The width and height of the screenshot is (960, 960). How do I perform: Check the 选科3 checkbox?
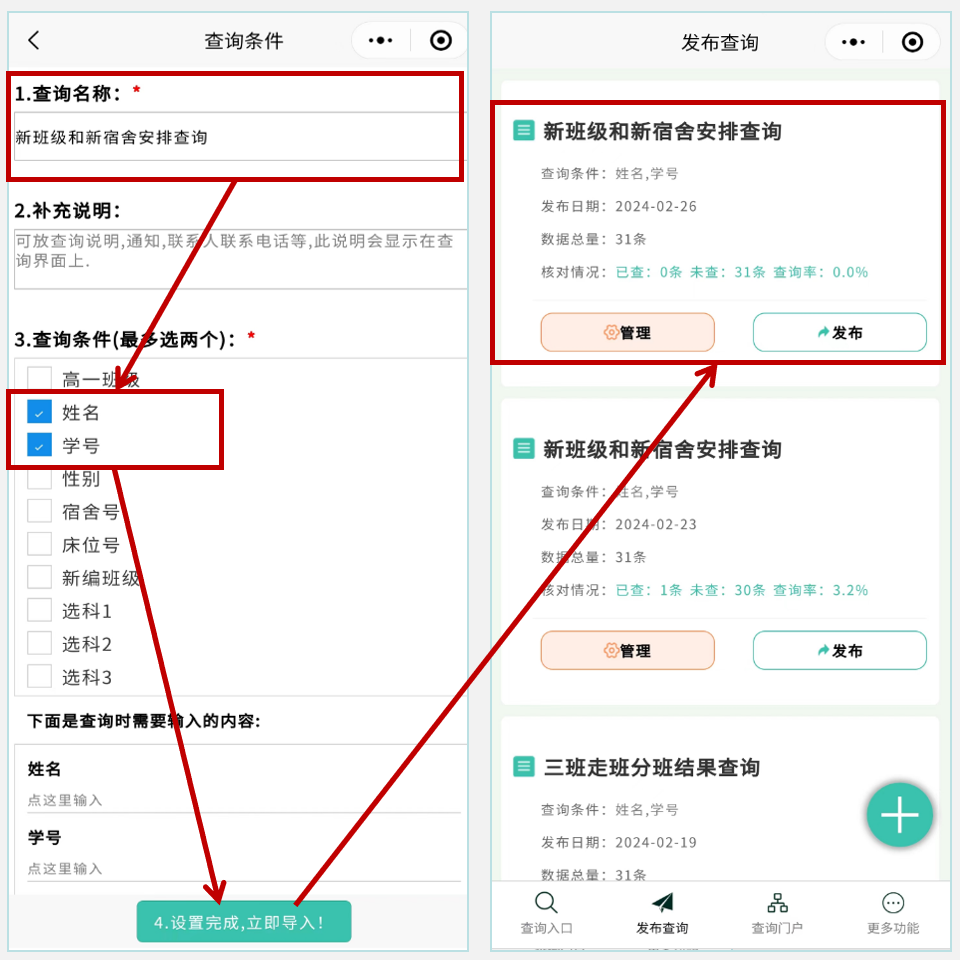pos(39,677)
